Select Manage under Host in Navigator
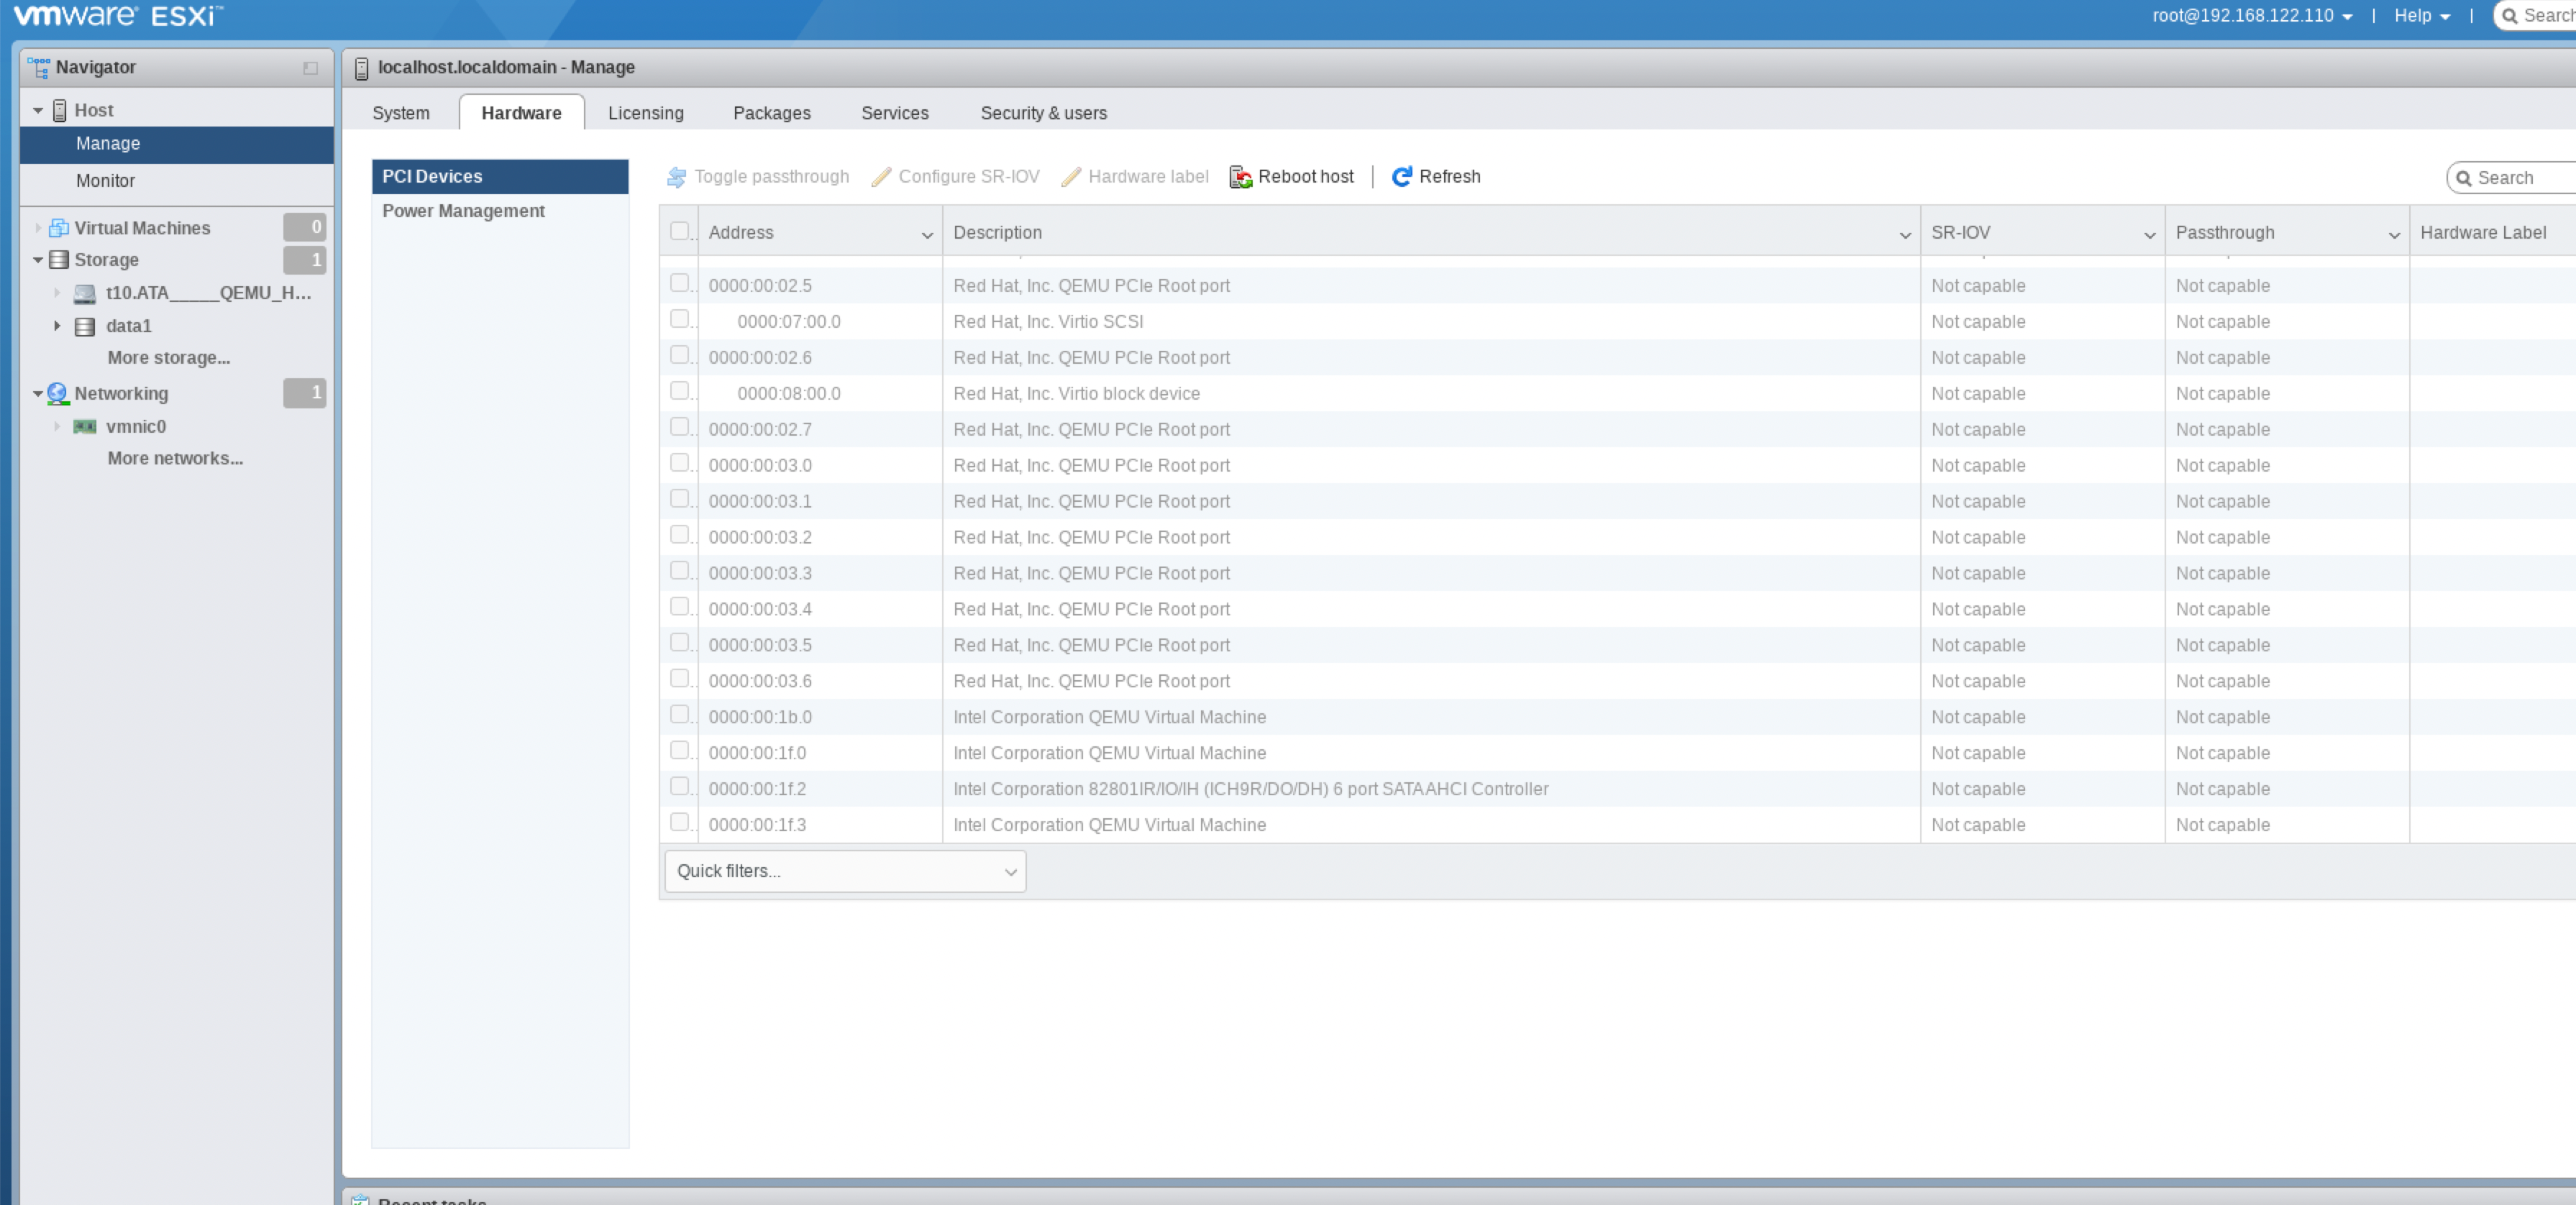Image resolution: width=2576 pixels, height=1205 pixels. pyautogui.click(x=177, y=144)
